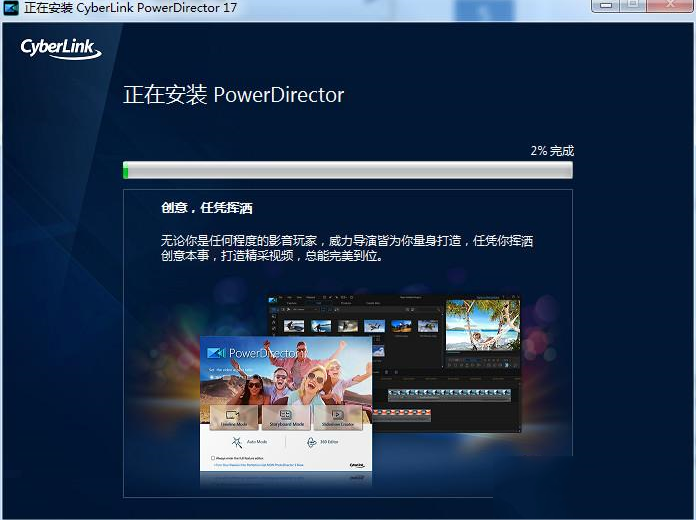The image size is (696, 520).
Task: Choose the Auto Mode wand icon
Action: coord(238,441)
